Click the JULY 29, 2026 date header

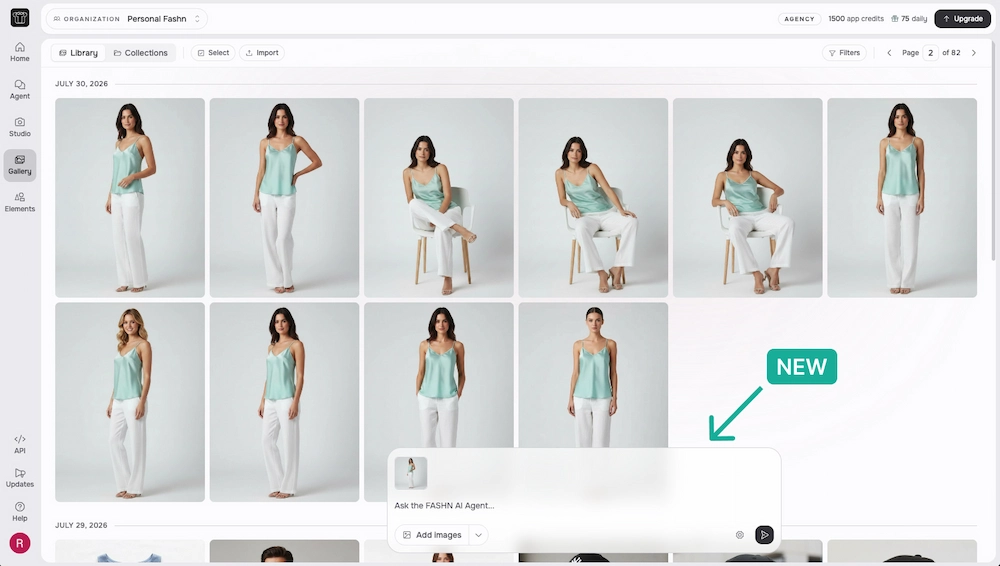coord(82,525)
